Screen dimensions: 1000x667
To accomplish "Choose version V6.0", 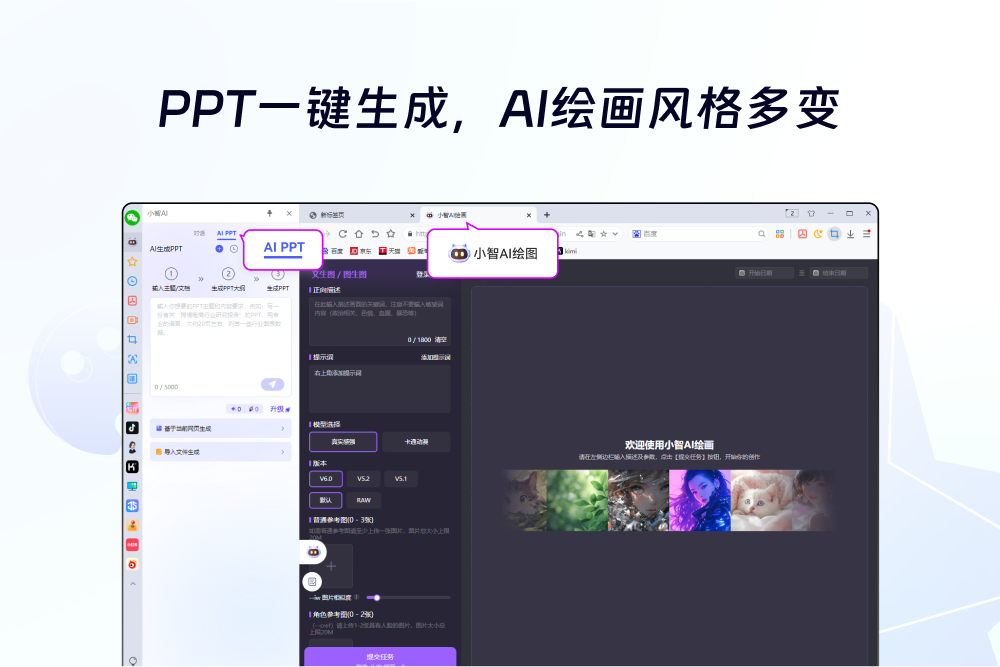I will [x=326, y=479].
